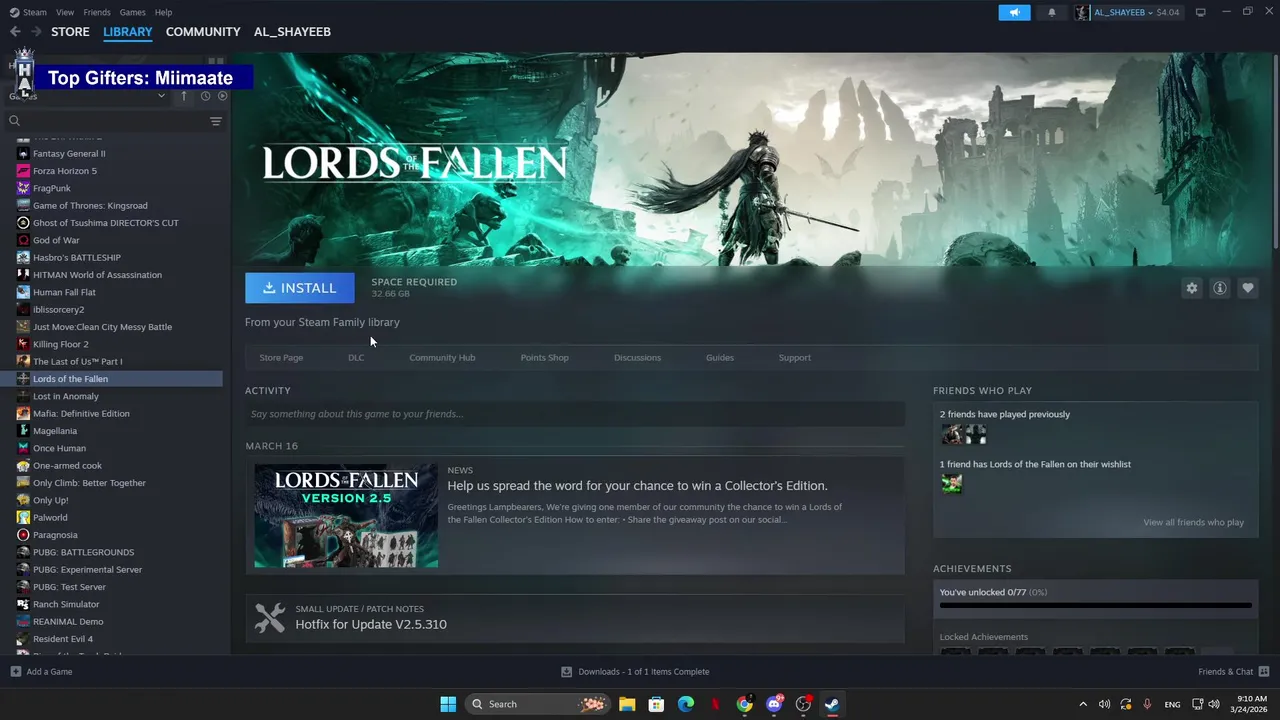The height and width of the screenshot is (720, 1280).
Task: Show hidden system tray icons
Action: (1082, 704)
